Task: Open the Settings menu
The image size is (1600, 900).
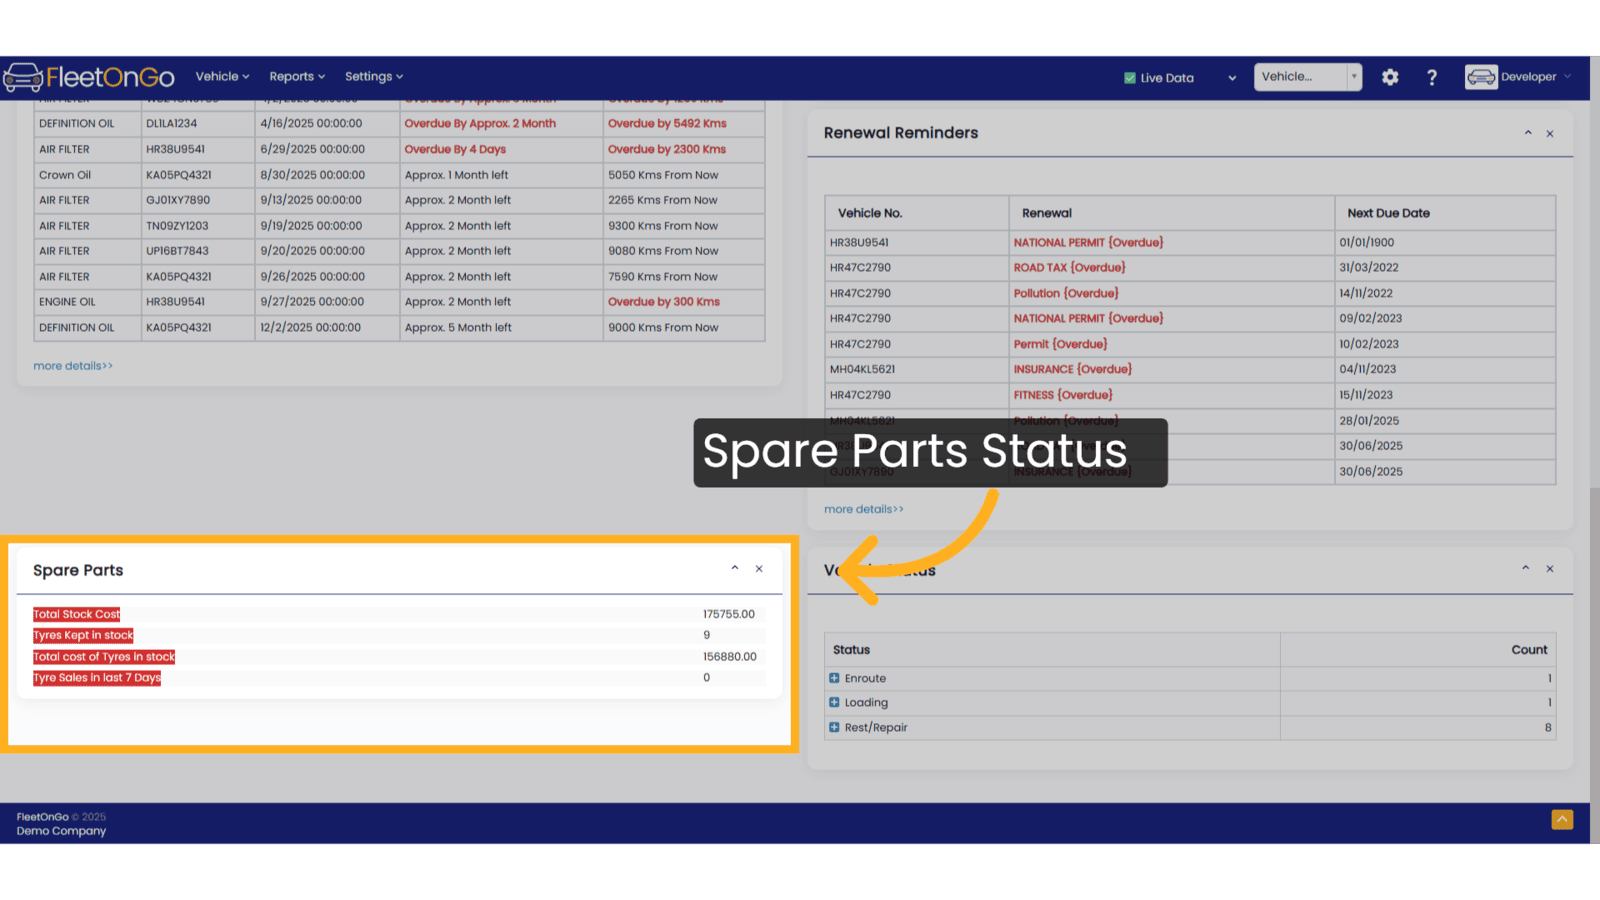Action: click(374, 77)
